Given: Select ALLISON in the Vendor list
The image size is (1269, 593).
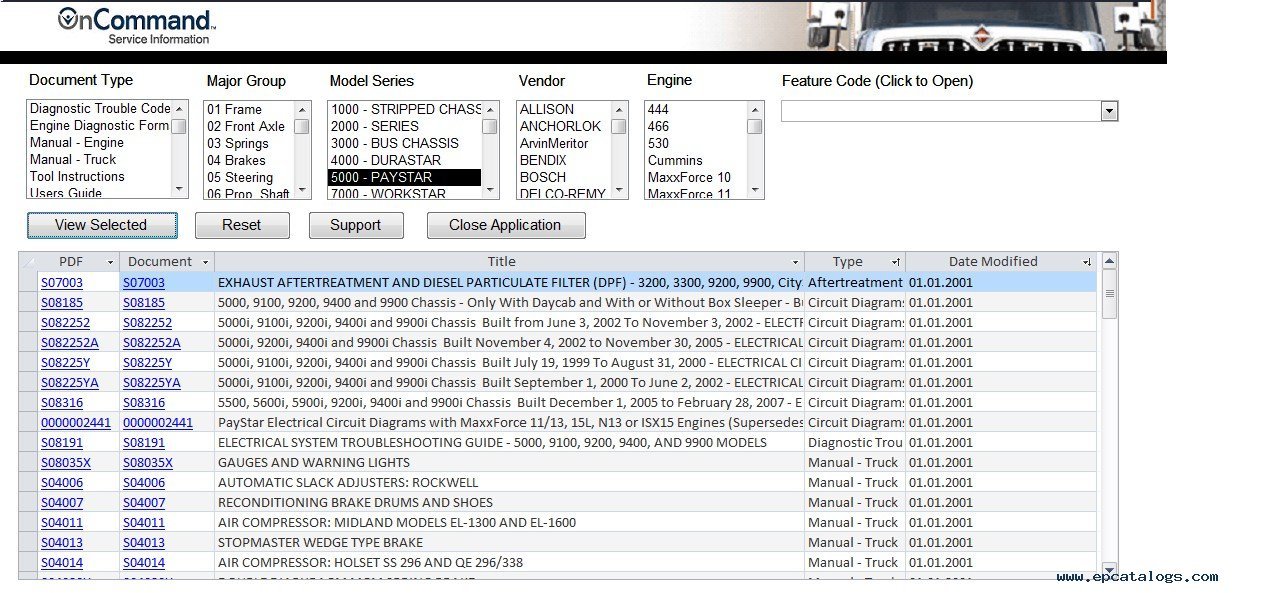Looking at the screenshot, I should (547, 109).
